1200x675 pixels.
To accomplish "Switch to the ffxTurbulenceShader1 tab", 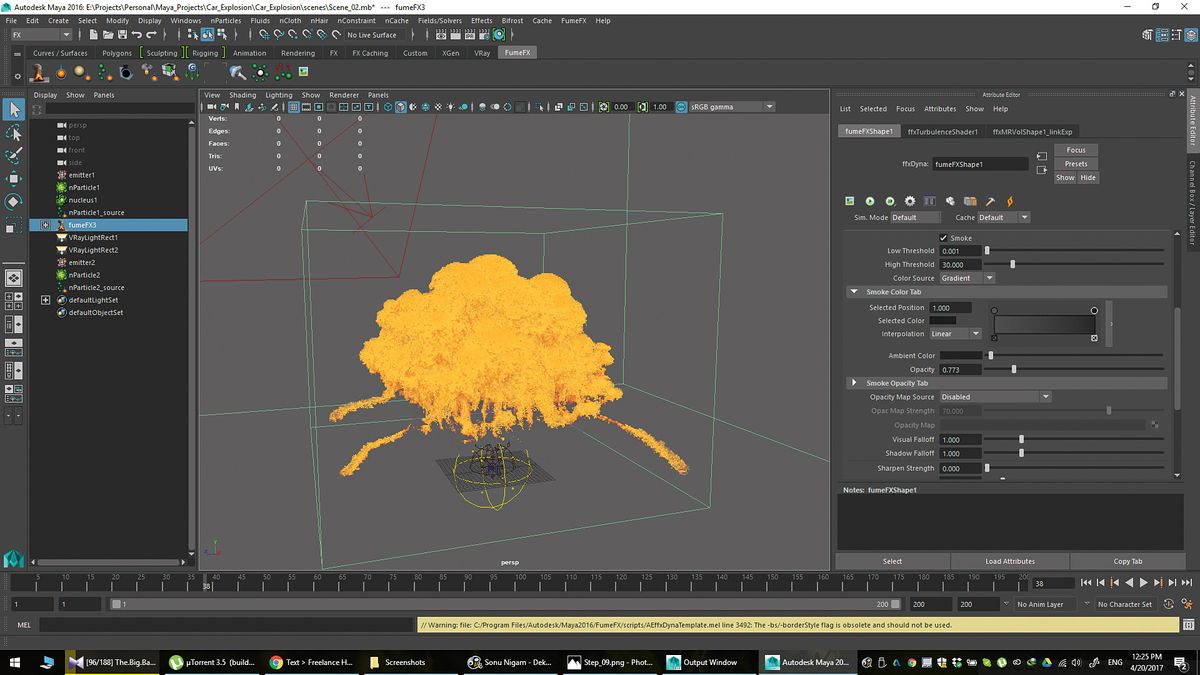I will [x=942, y=131].
